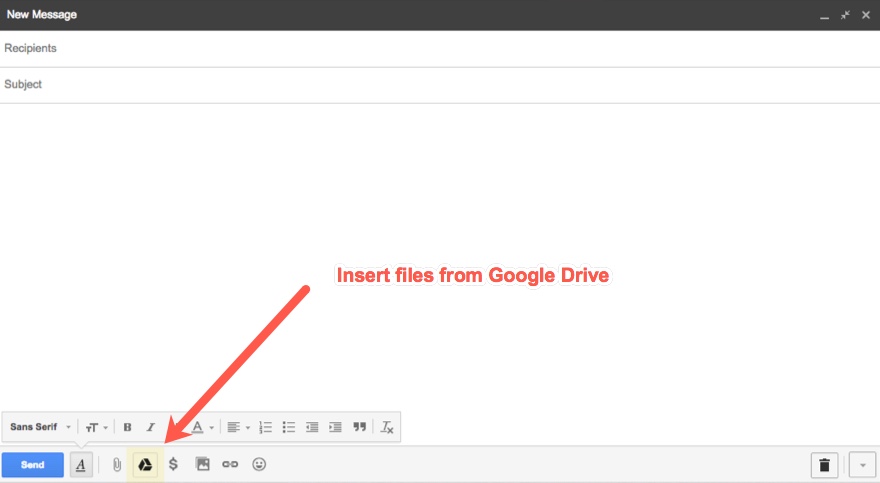Increase indent of the text
880x483 pixels.
coord(335,427)
